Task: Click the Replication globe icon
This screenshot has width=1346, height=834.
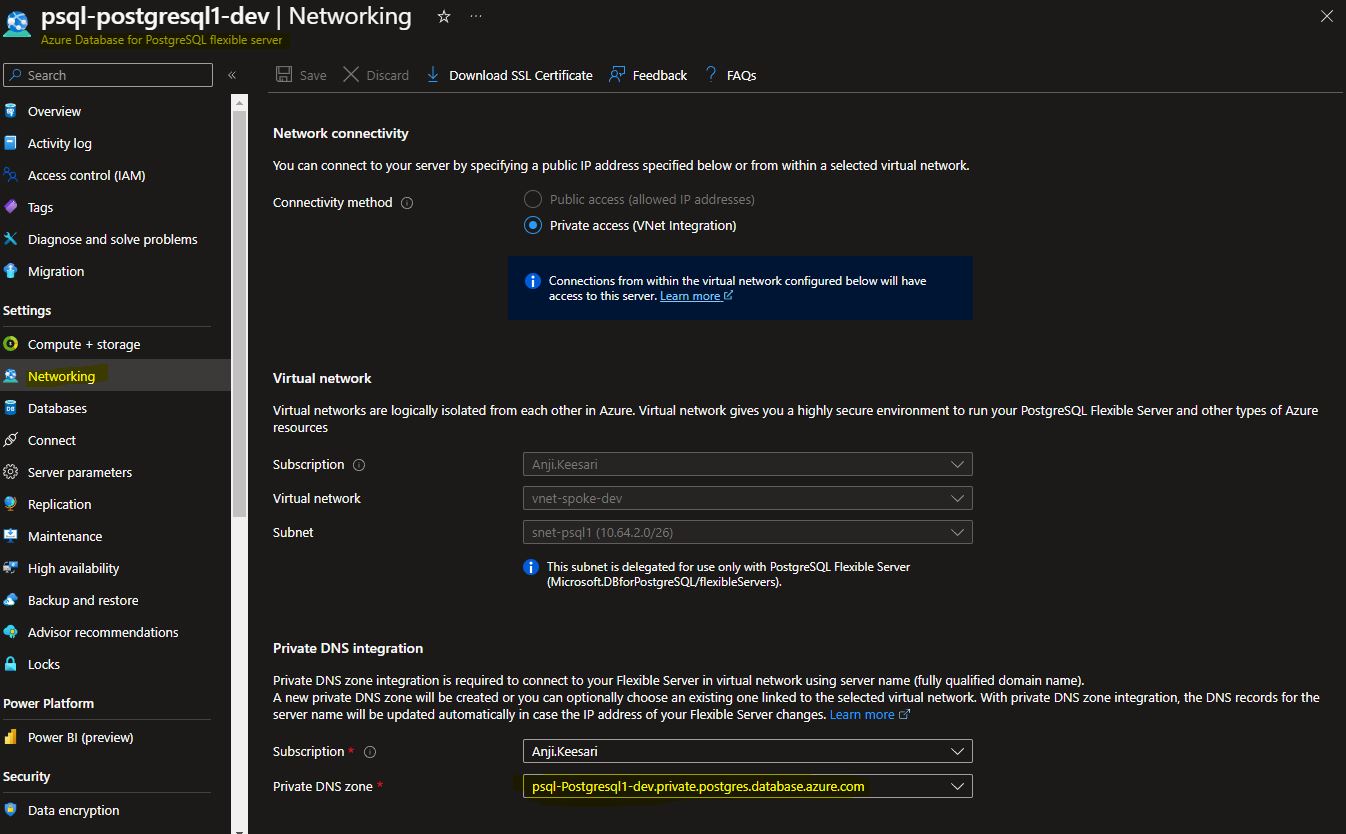Action: (x=11, y=504)
